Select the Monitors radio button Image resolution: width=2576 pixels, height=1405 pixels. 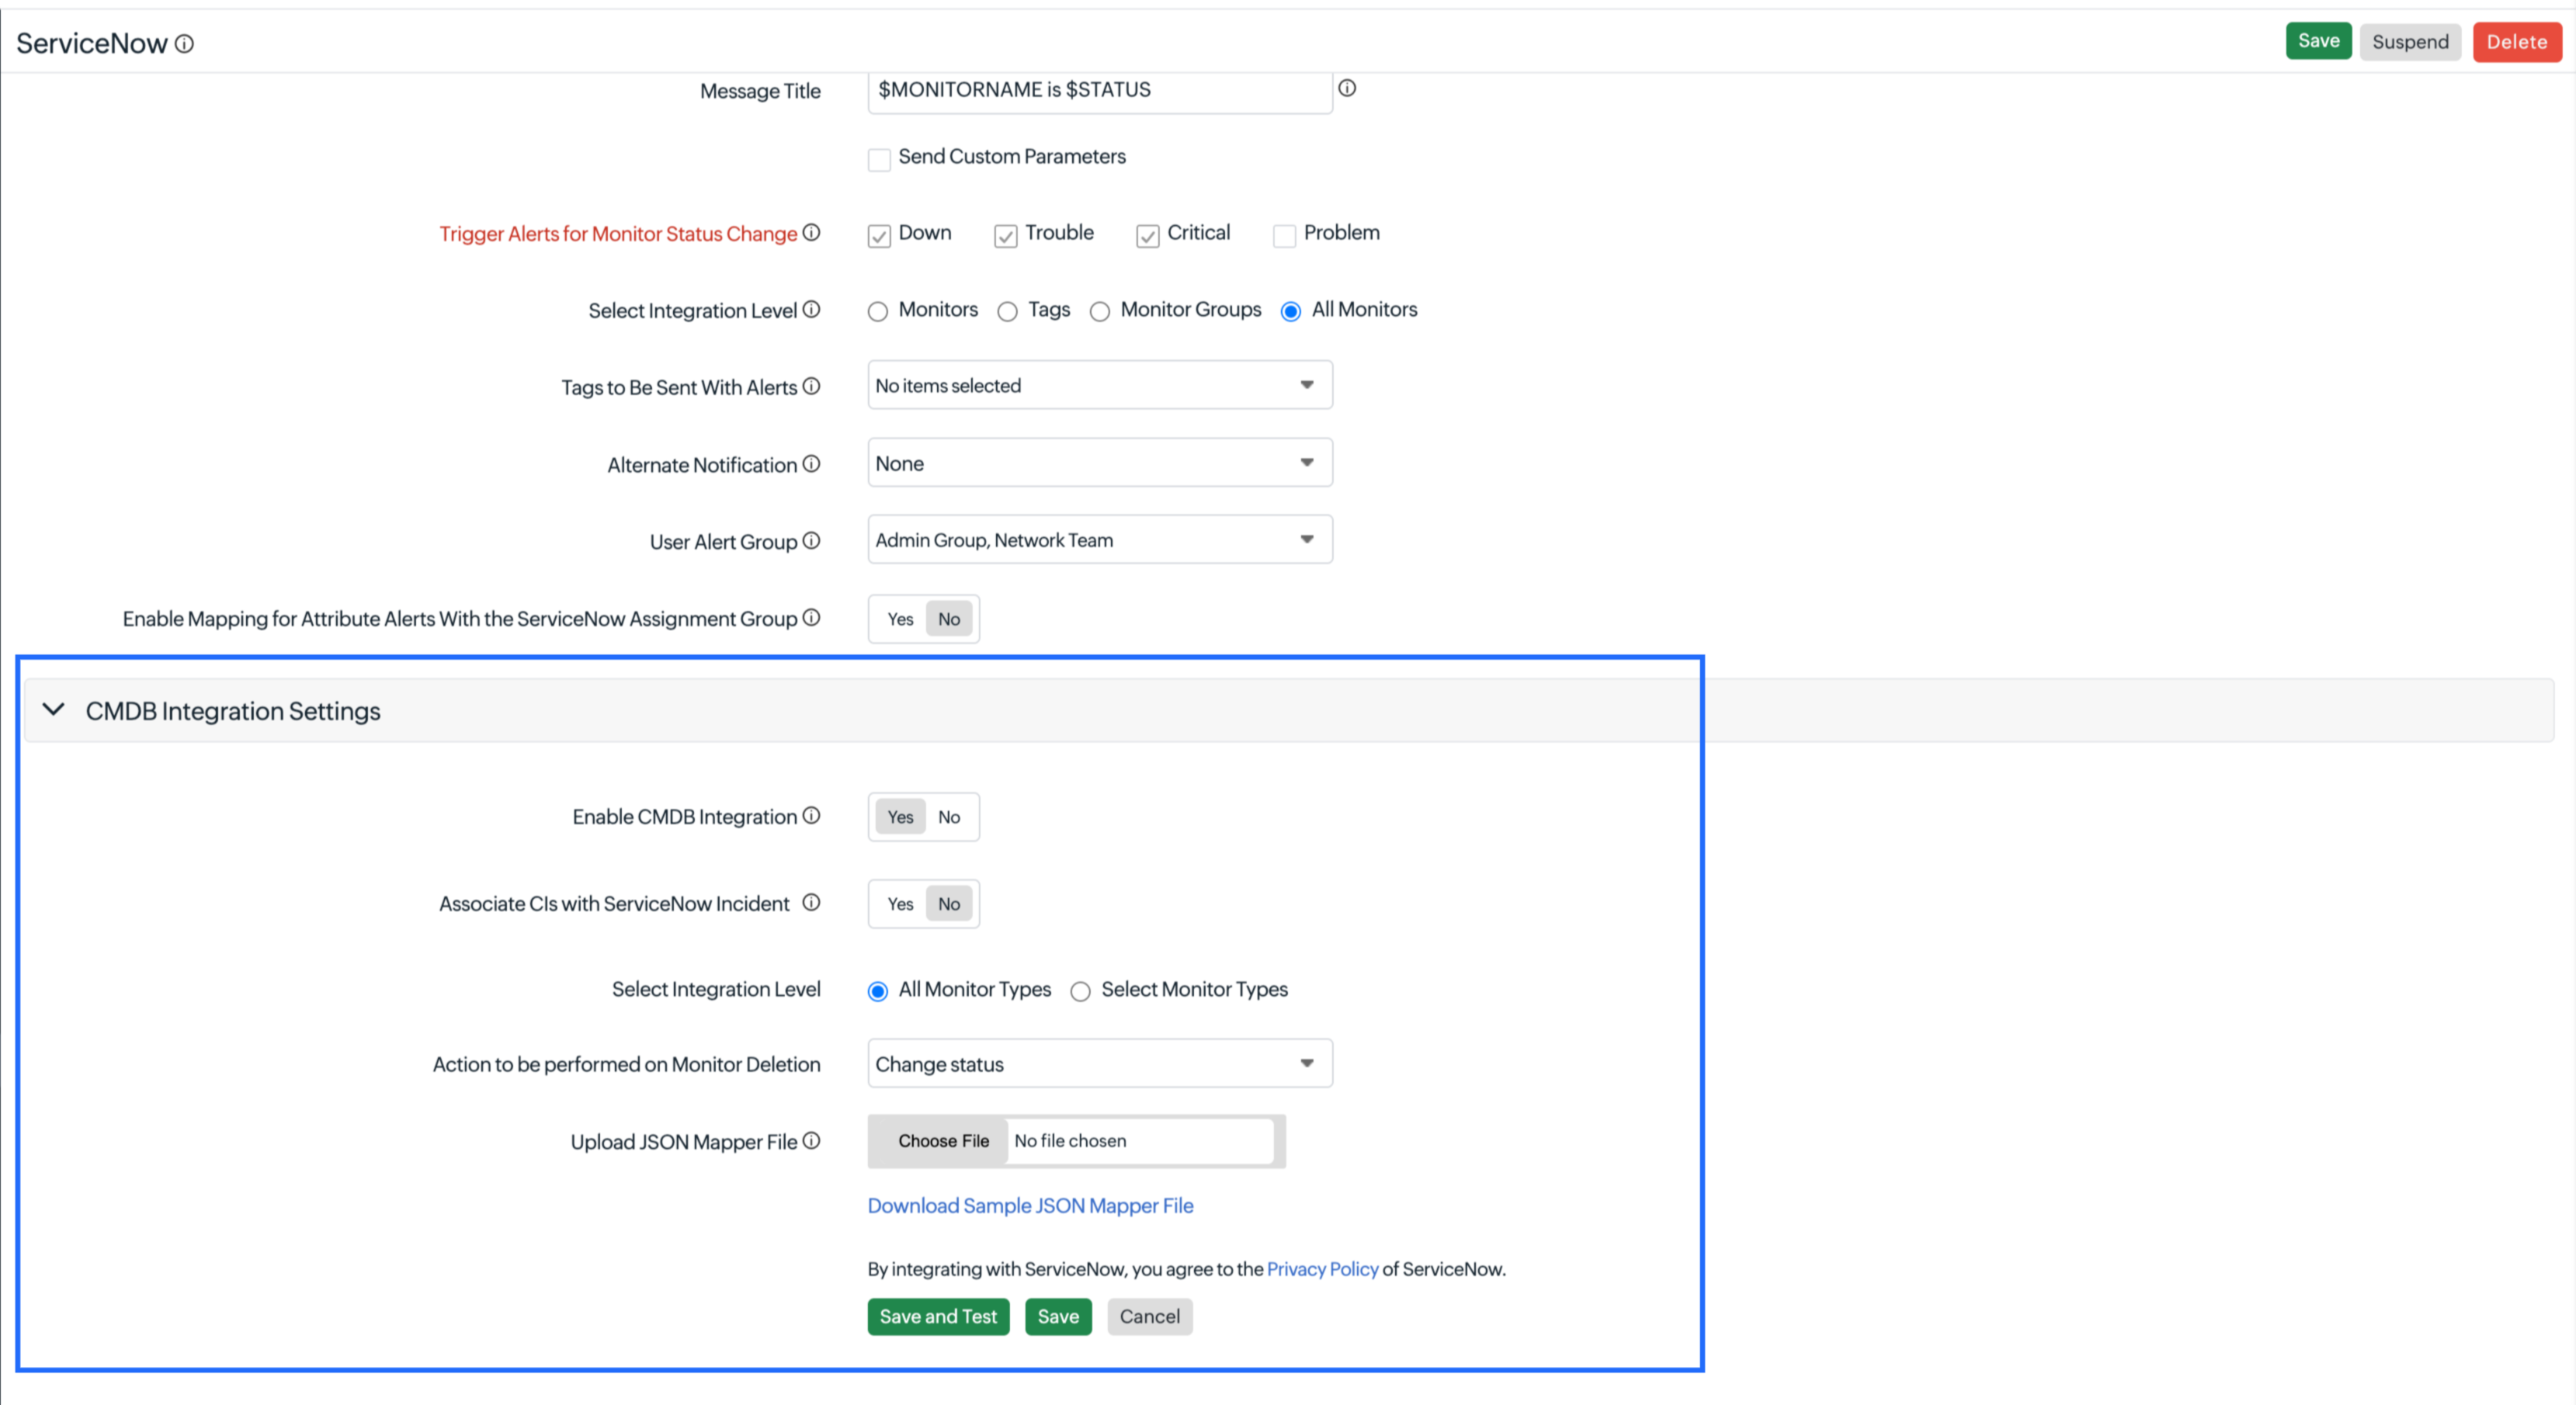(x=878, y=312)
